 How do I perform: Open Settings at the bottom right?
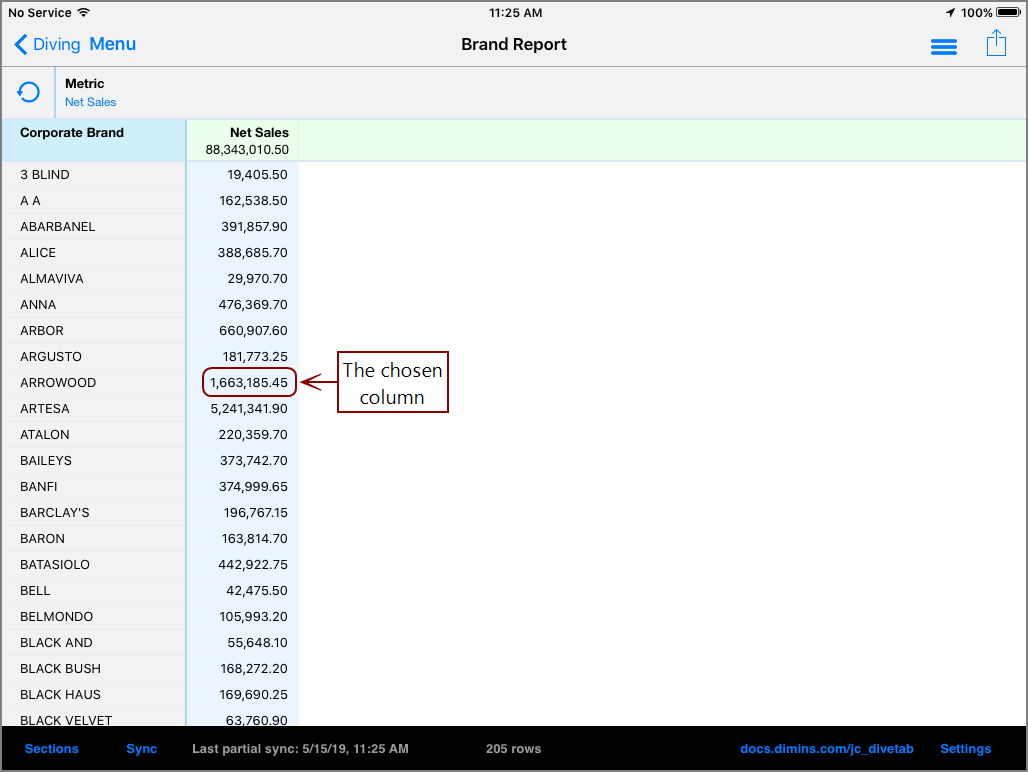pos(965,748)
